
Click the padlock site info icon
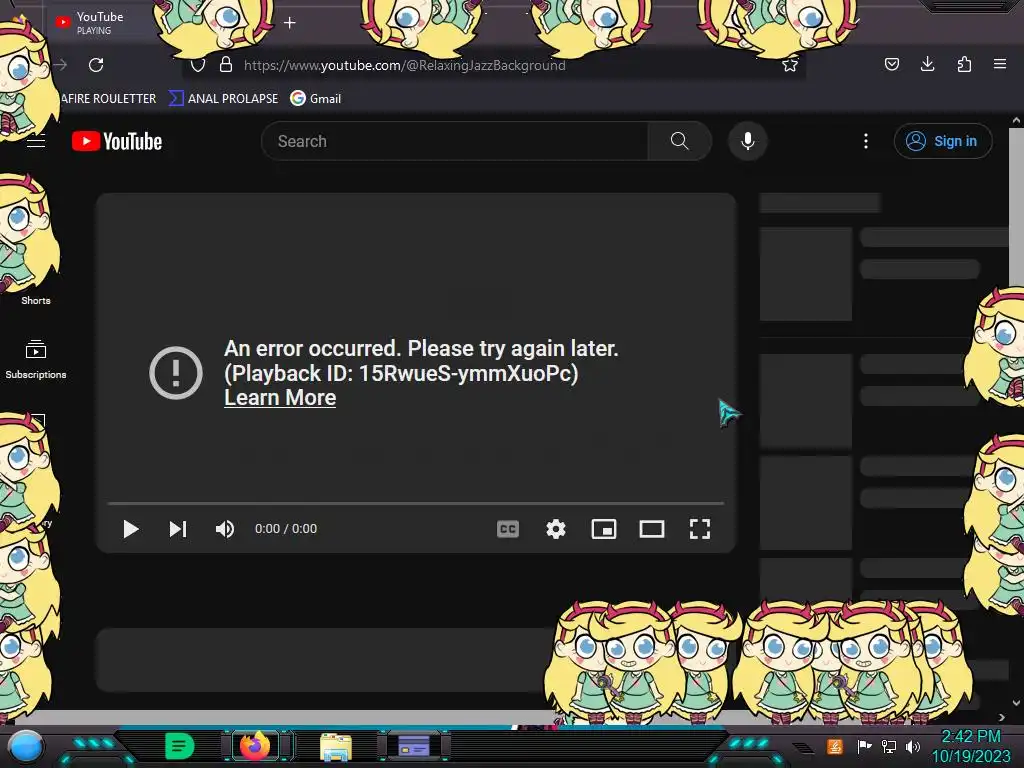tap(226, 64)
